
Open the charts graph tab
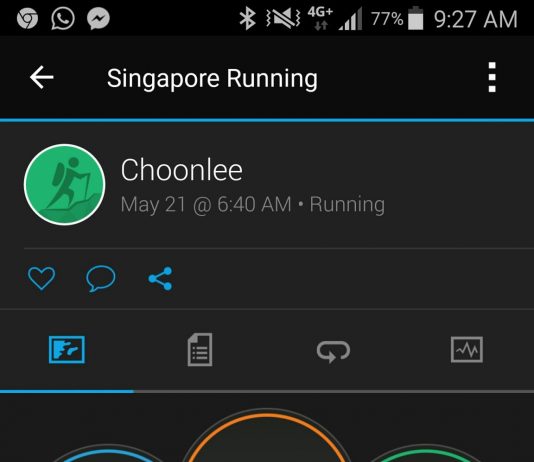[467, 350]
